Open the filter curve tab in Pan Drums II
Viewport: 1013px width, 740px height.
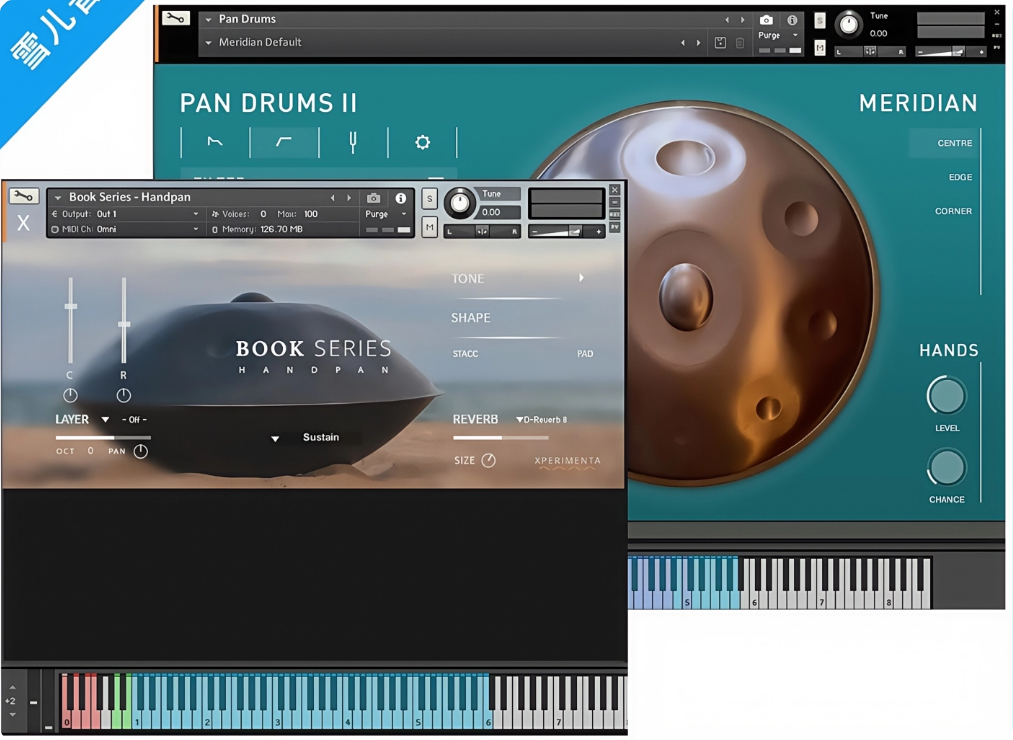(x=284, y=142)
